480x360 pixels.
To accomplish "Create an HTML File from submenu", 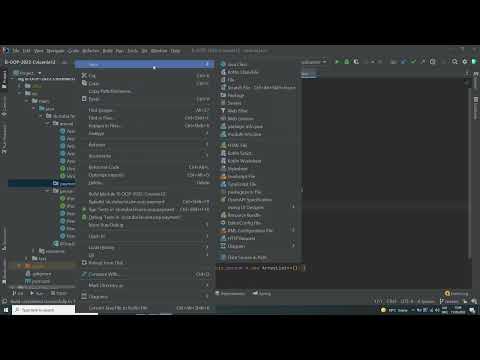I will [259, 145].
